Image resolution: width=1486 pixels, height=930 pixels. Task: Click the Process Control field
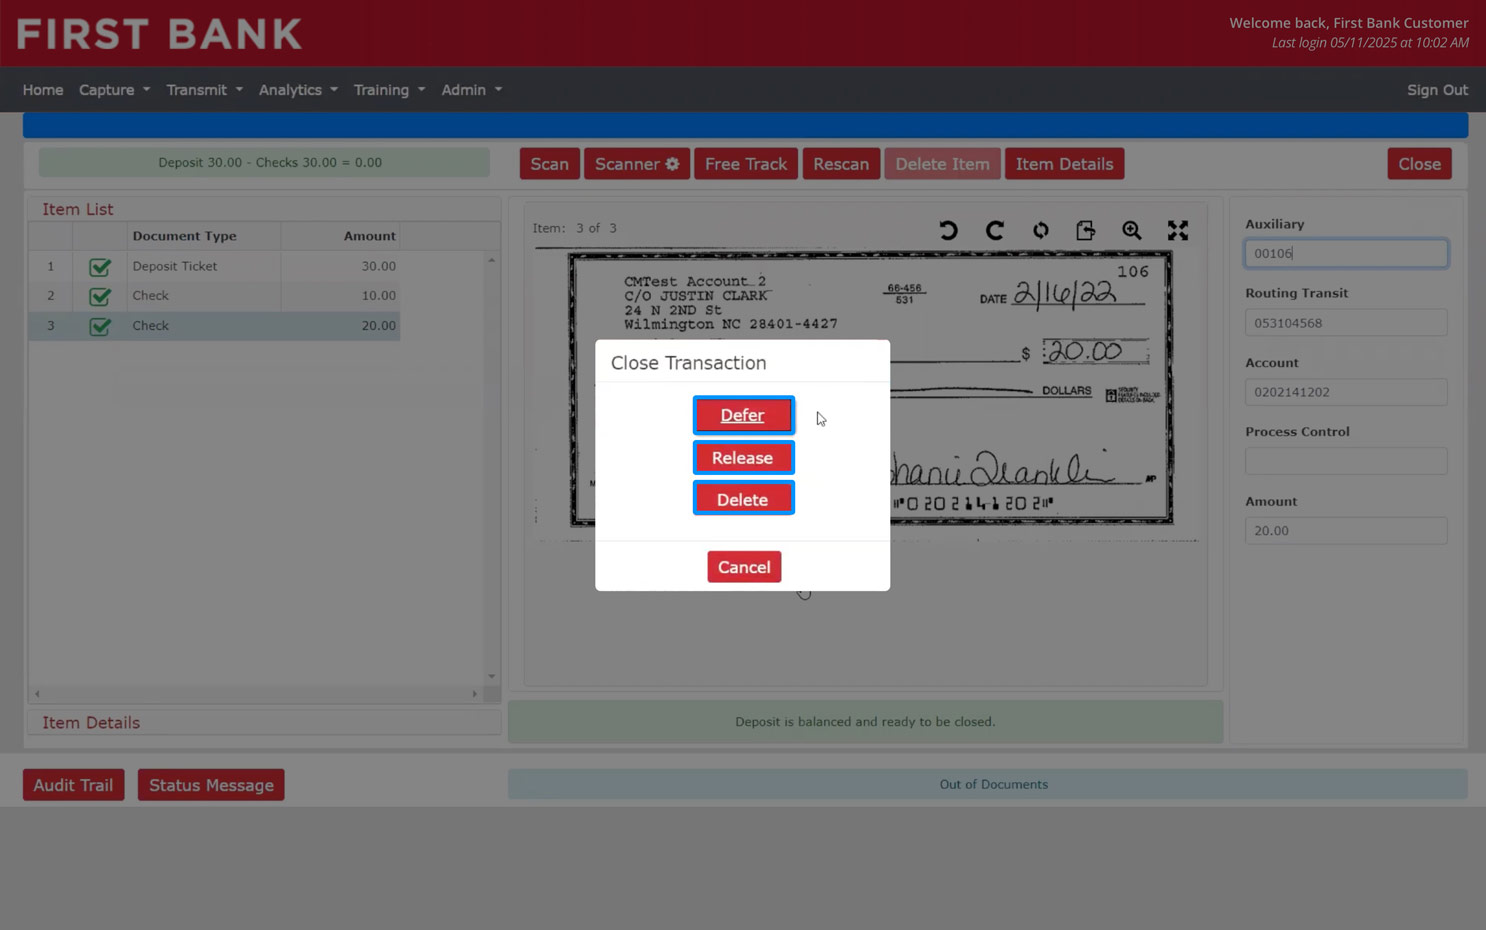click(x=1346, y=461)
